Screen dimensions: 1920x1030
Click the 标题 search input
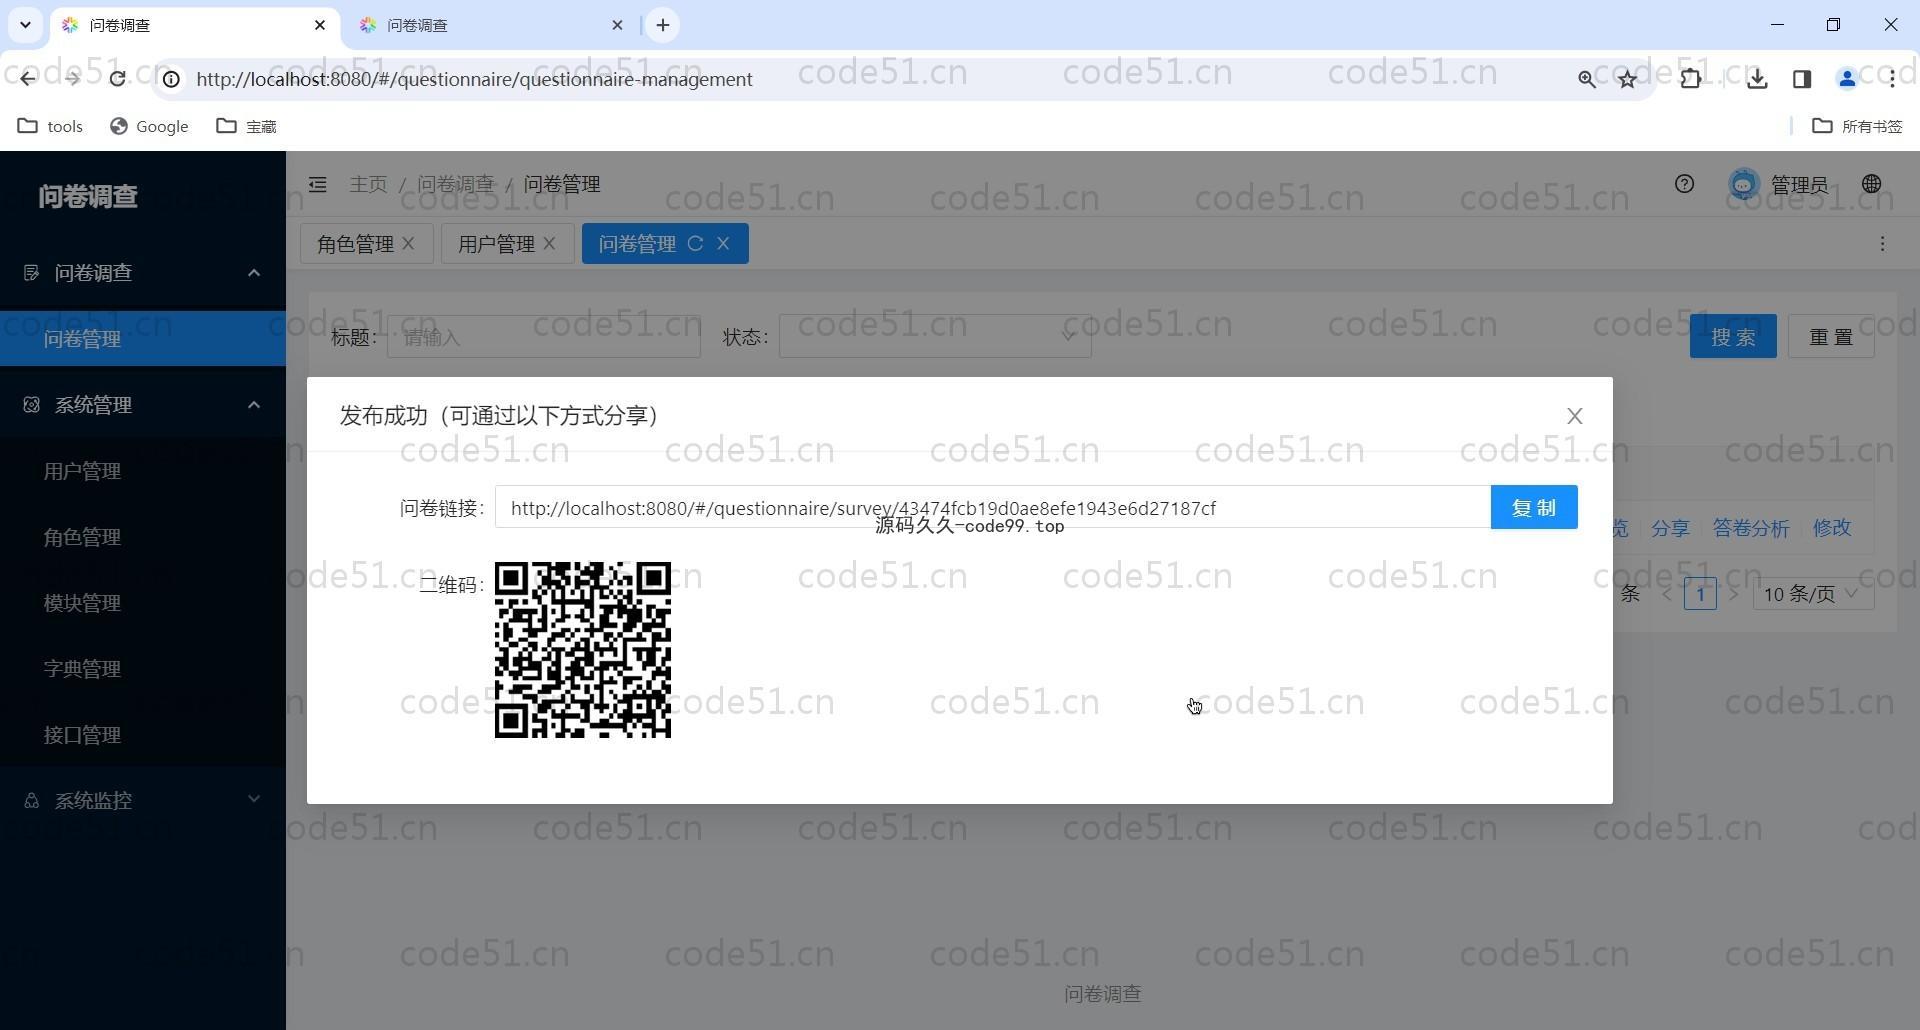[x=544, y=337]
